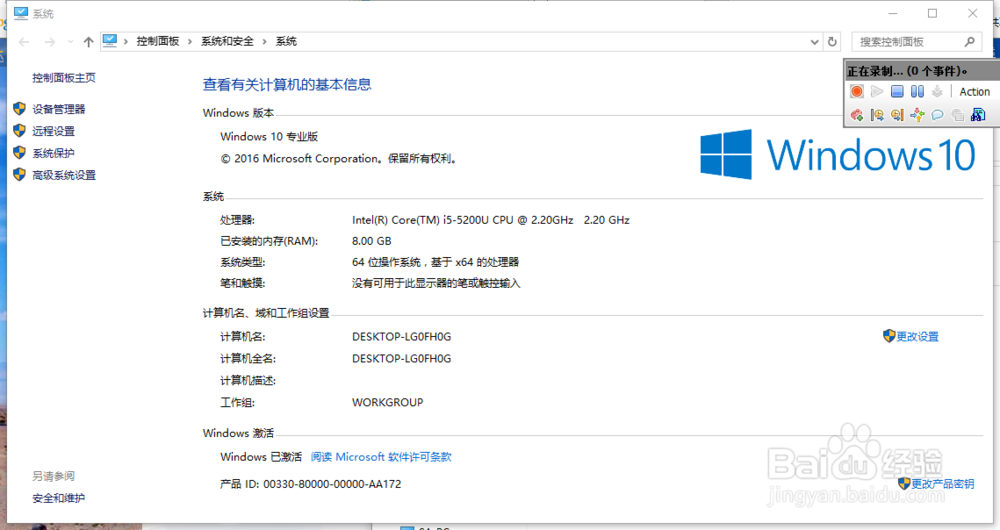Open 远程设置 (Remote settings)
The image size is (1000, 530).
tap(54, 131)
